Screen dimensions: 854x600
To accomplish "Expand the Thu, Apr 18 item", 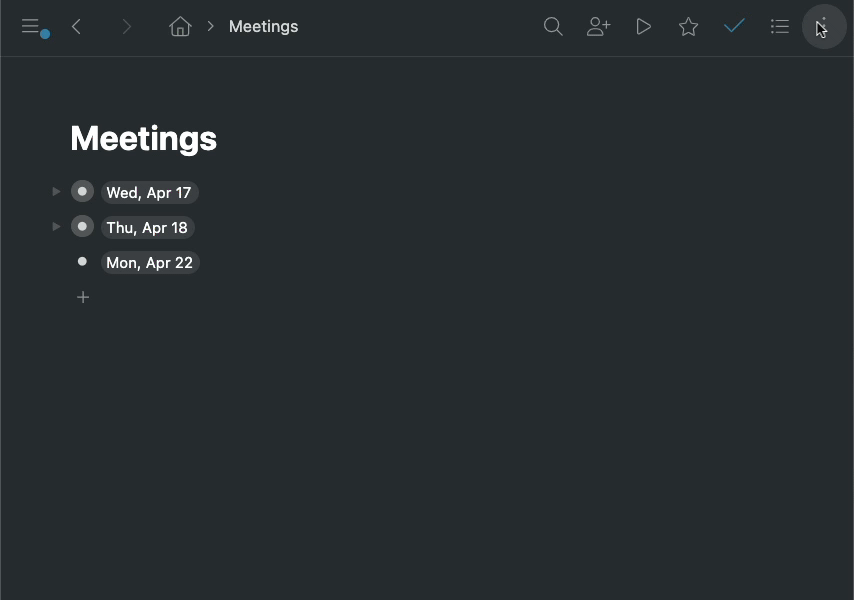I will pos(56,226).
